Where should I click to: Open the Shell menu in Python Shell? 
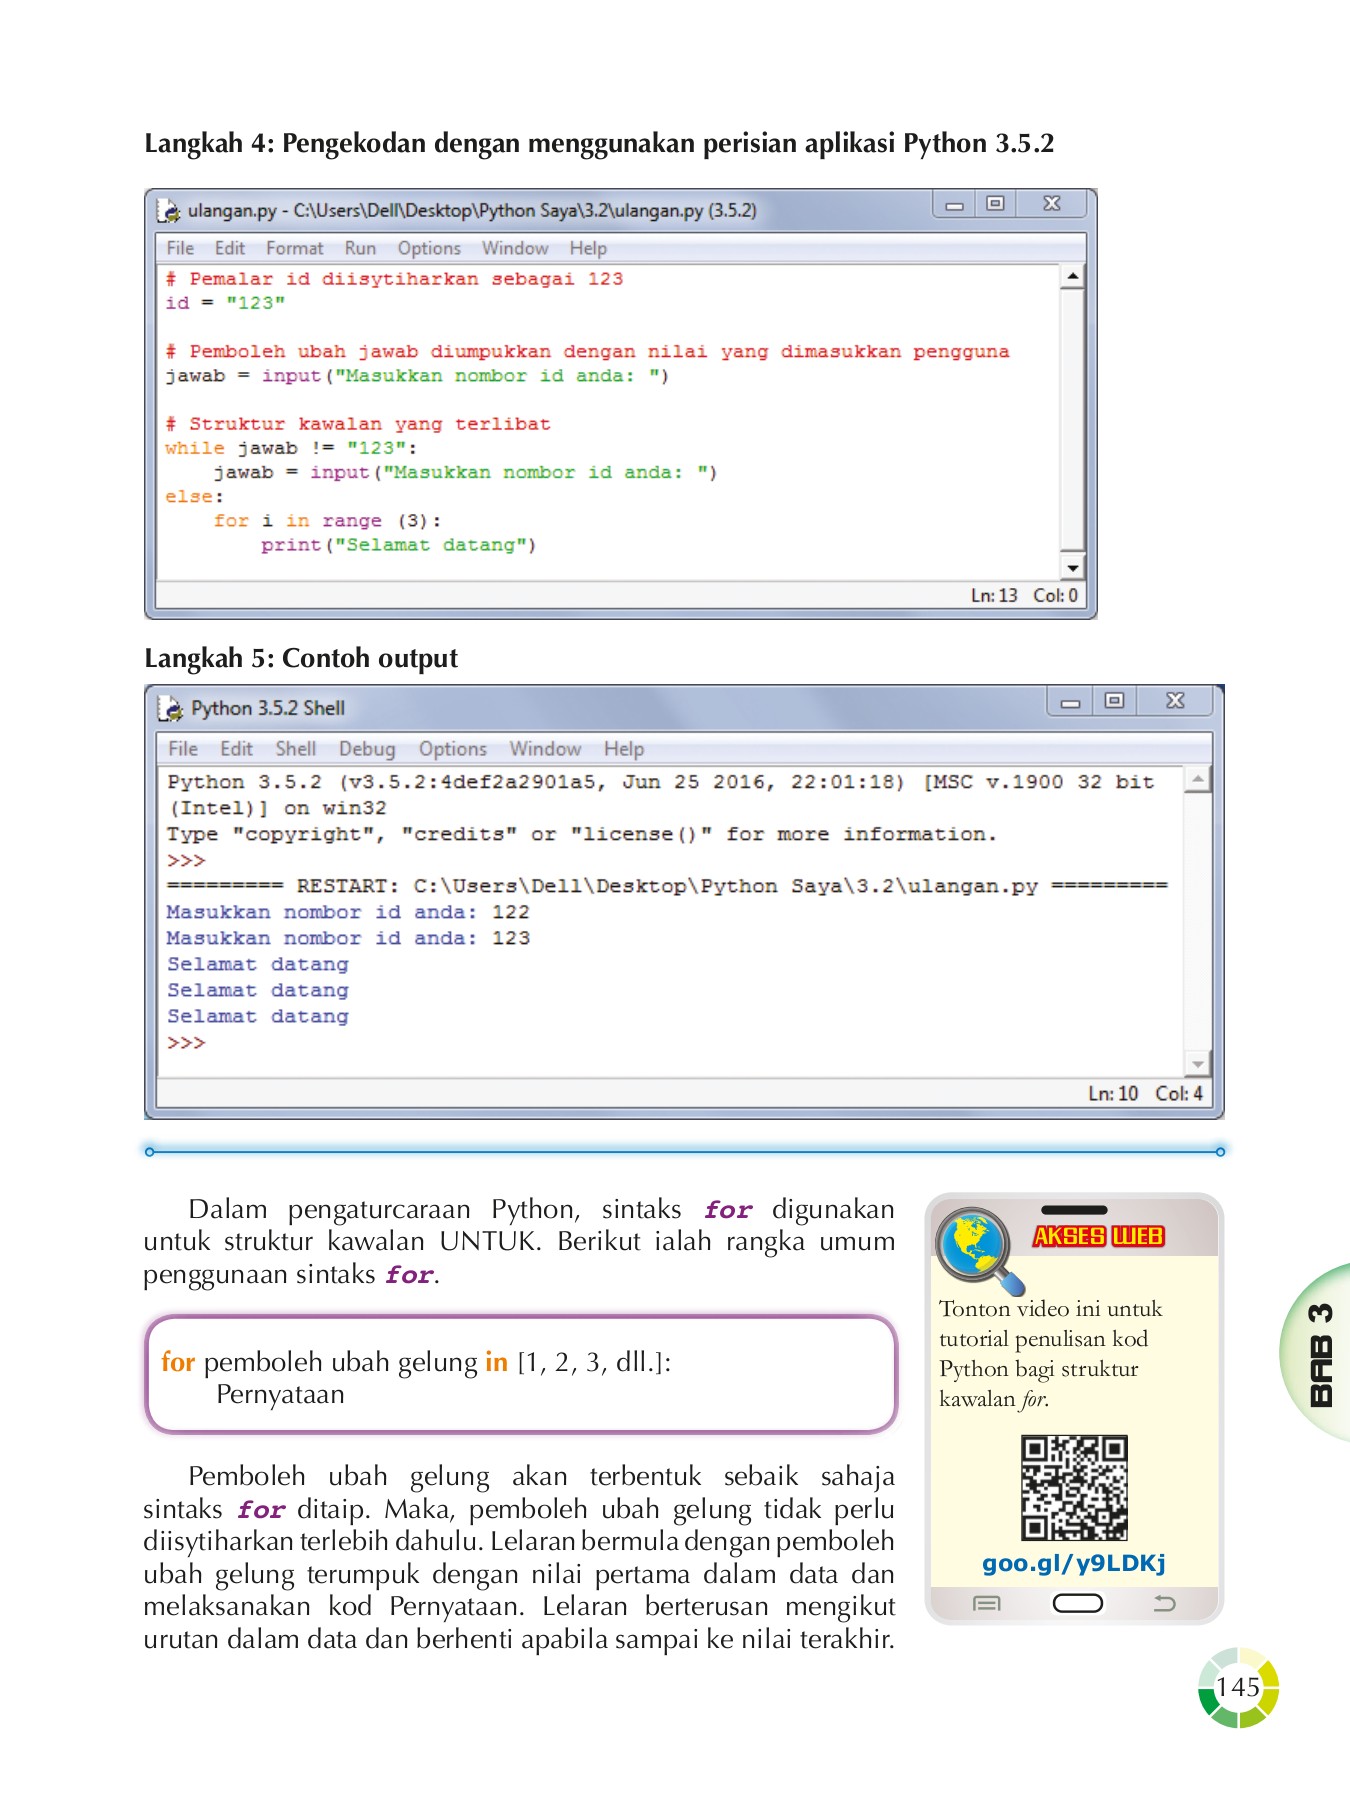(x=295, y=749)
